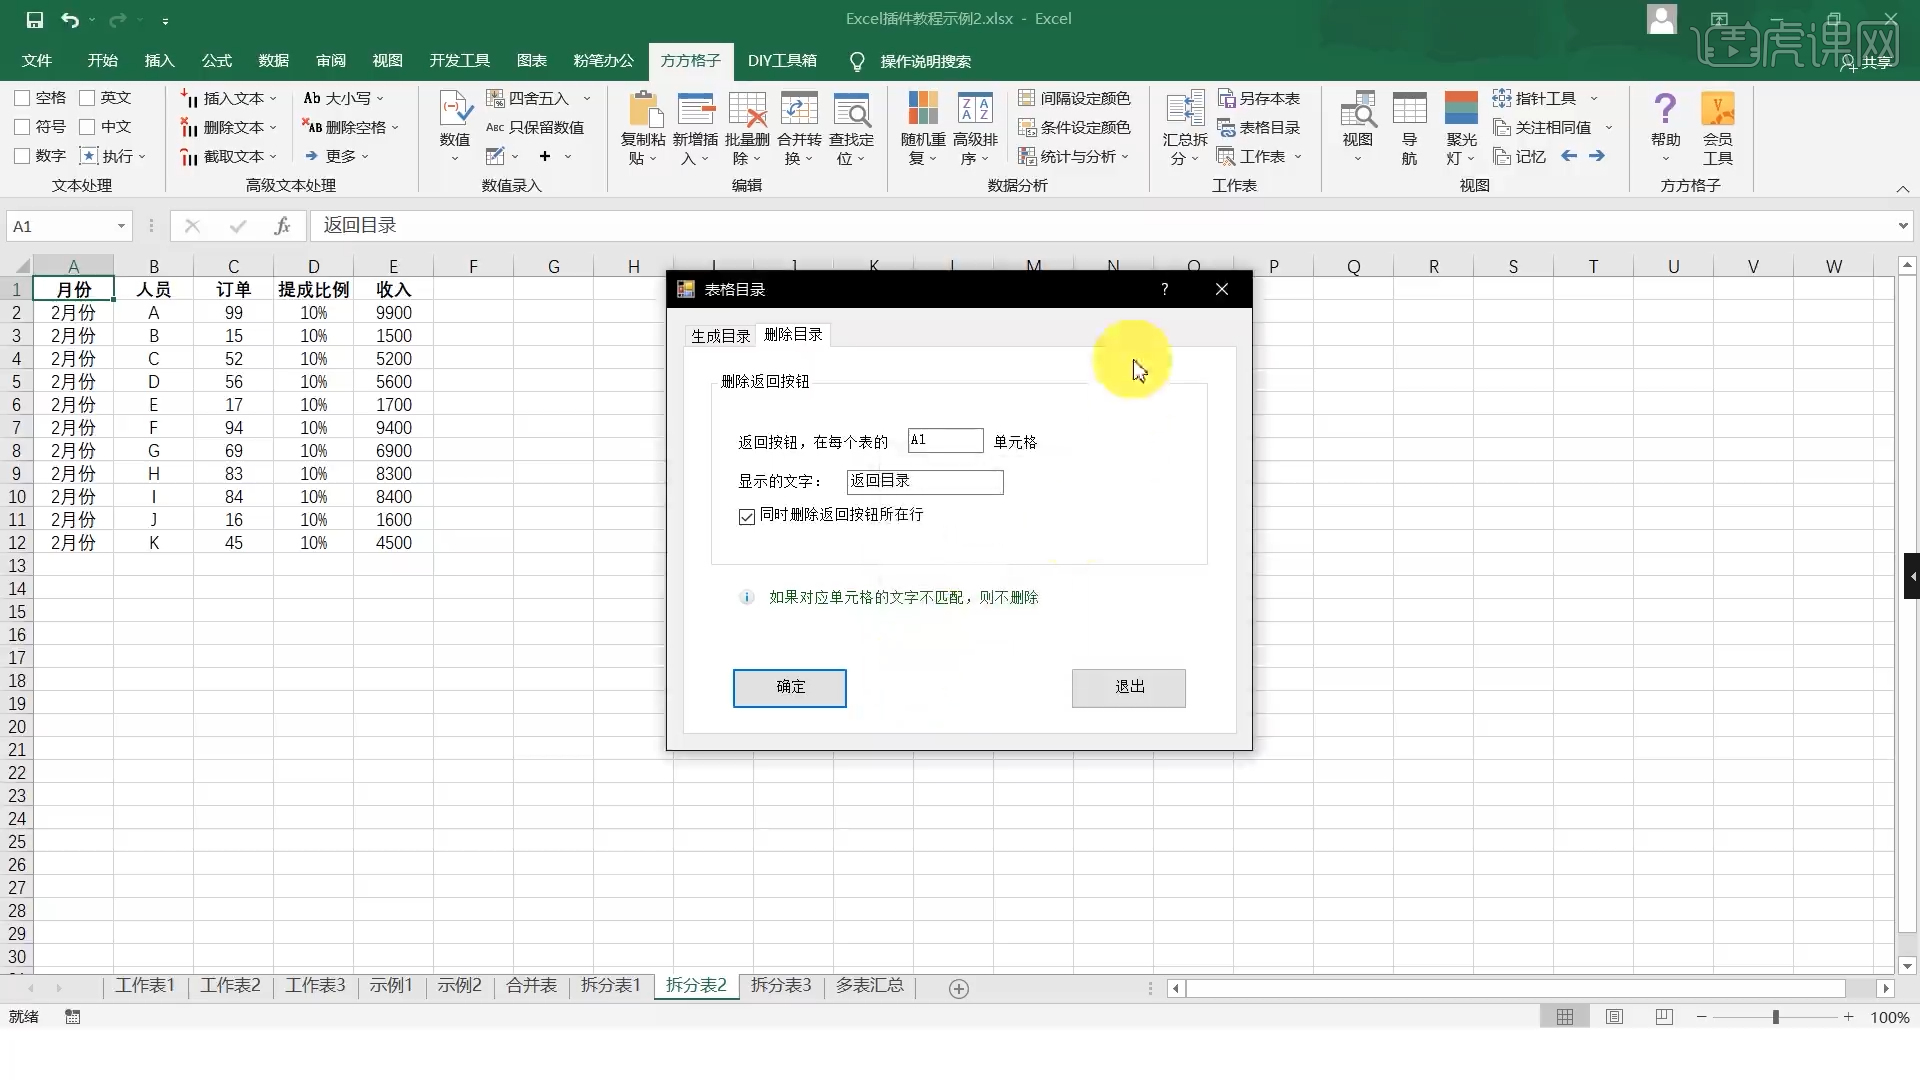Click the 条件设定颜色 tool

pyautogui.click(x=1074, y=127)
